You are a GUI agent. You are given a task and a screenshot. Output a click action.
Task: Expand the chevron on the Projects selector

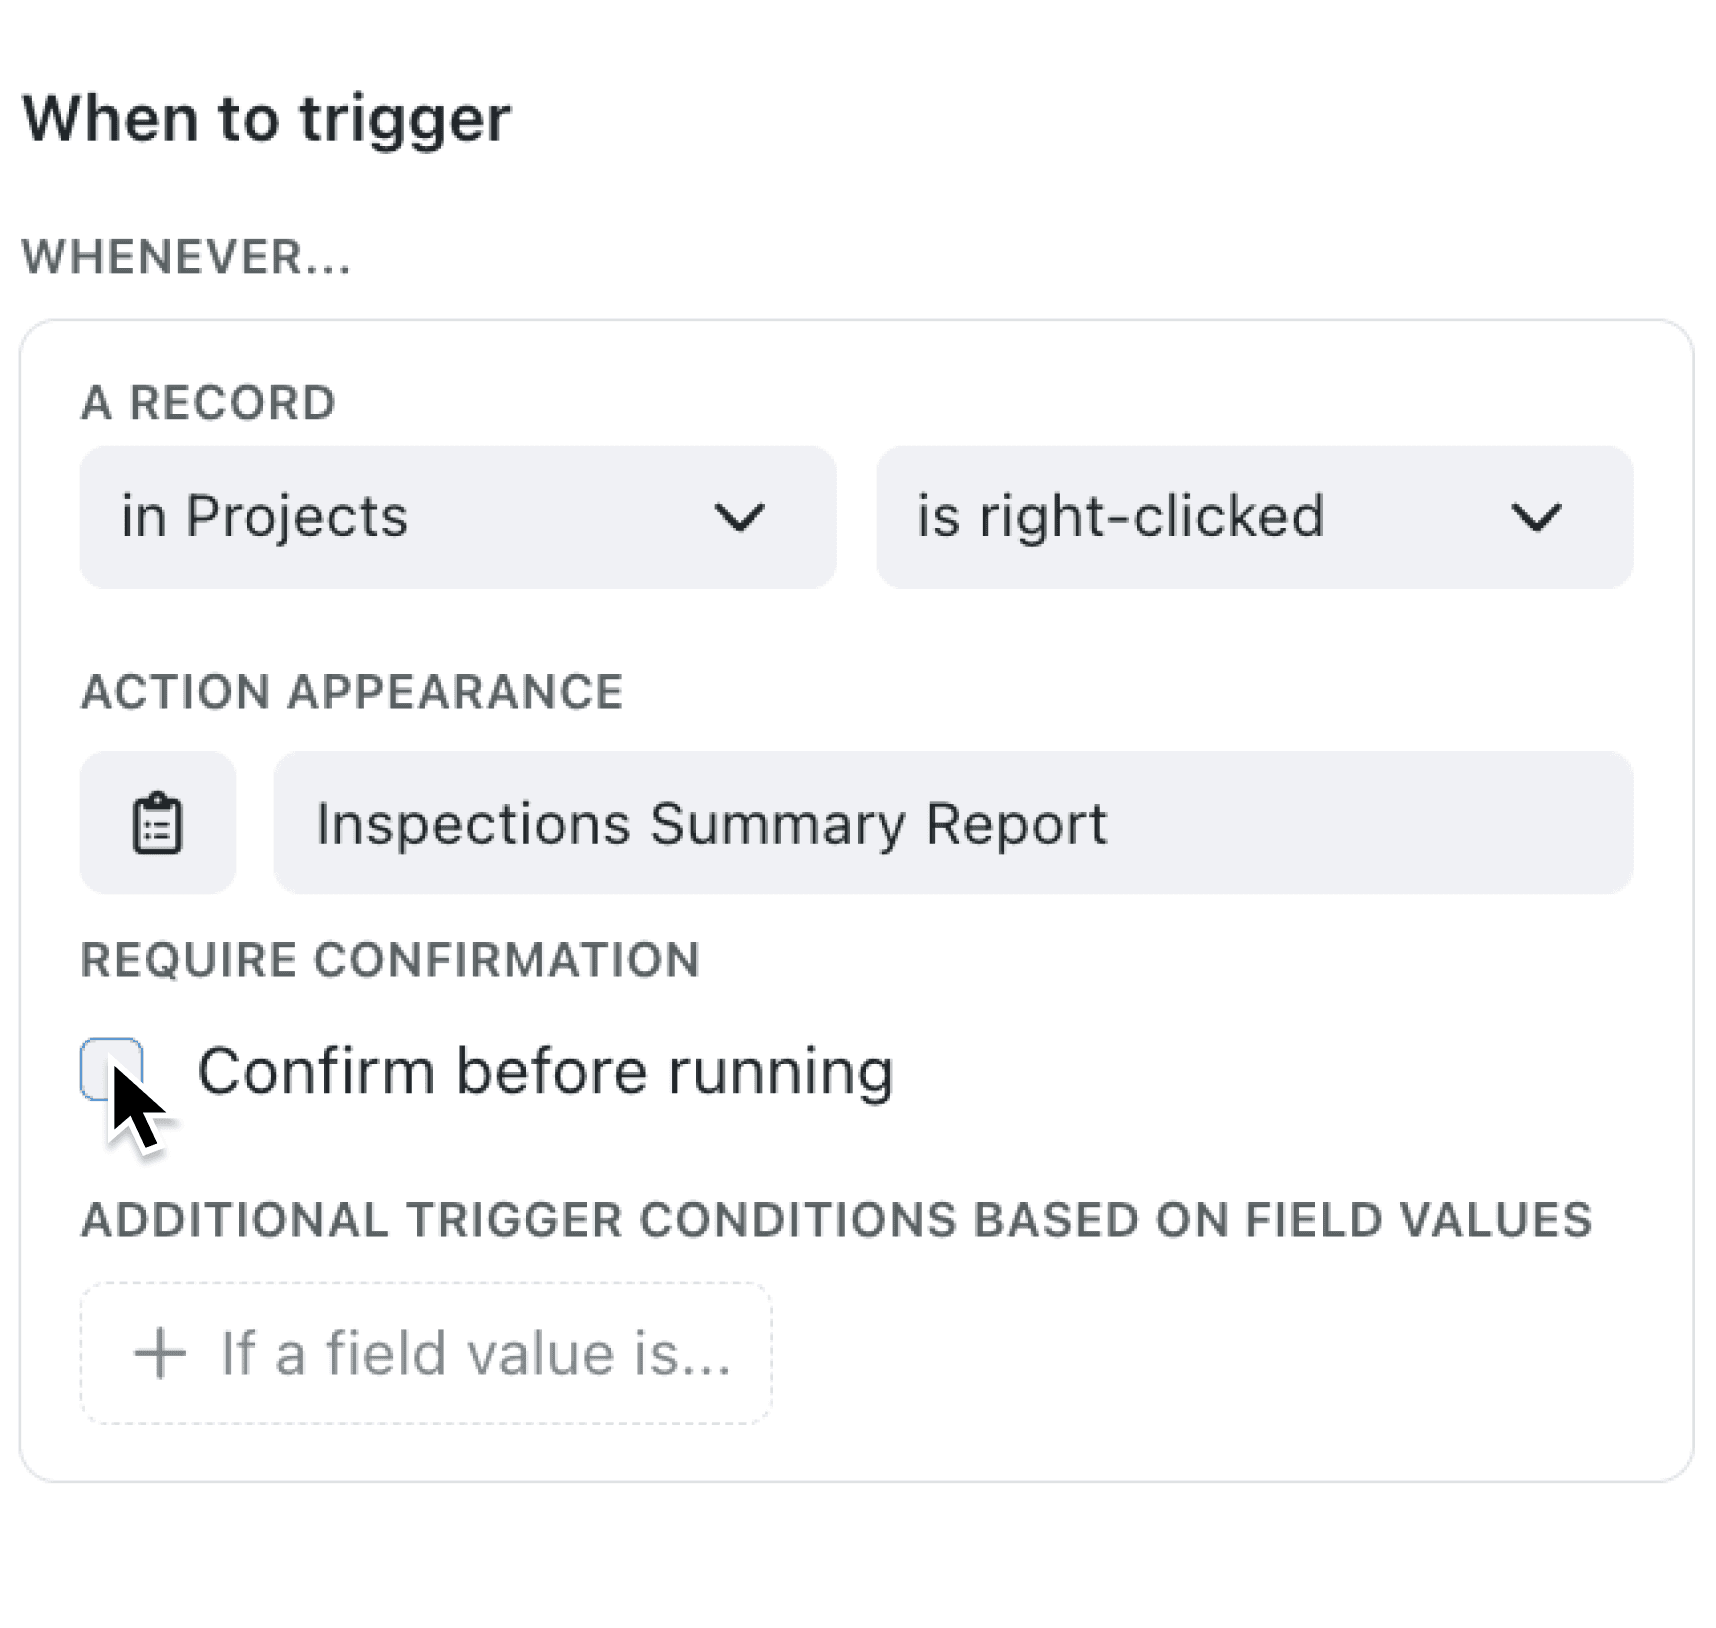(739, 517)
